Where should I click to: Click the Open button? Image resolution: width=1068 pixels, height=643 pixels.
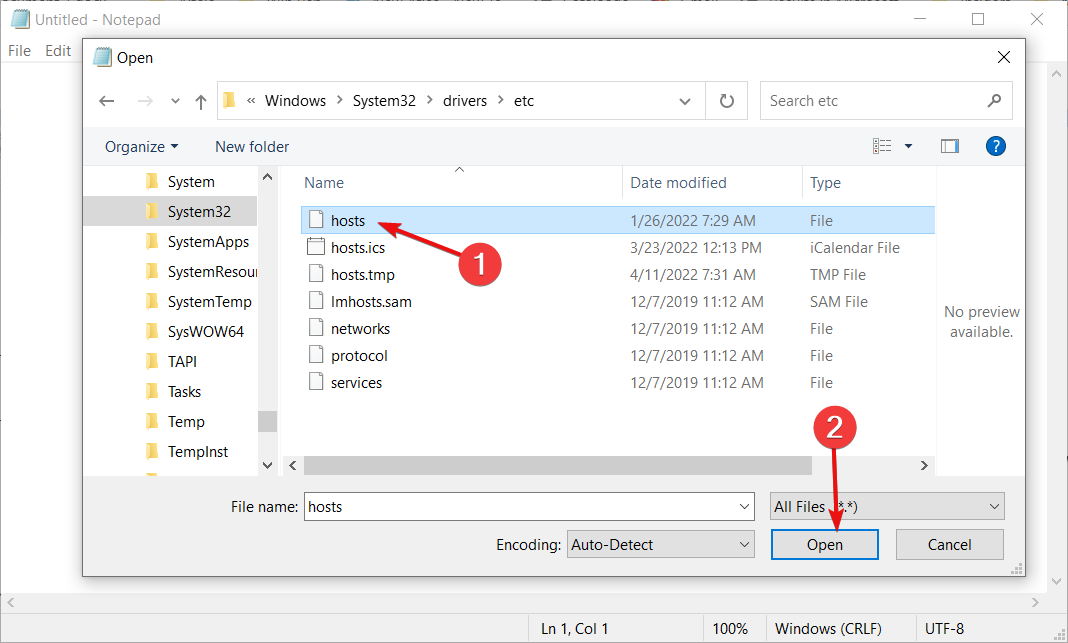pos(825,545)
